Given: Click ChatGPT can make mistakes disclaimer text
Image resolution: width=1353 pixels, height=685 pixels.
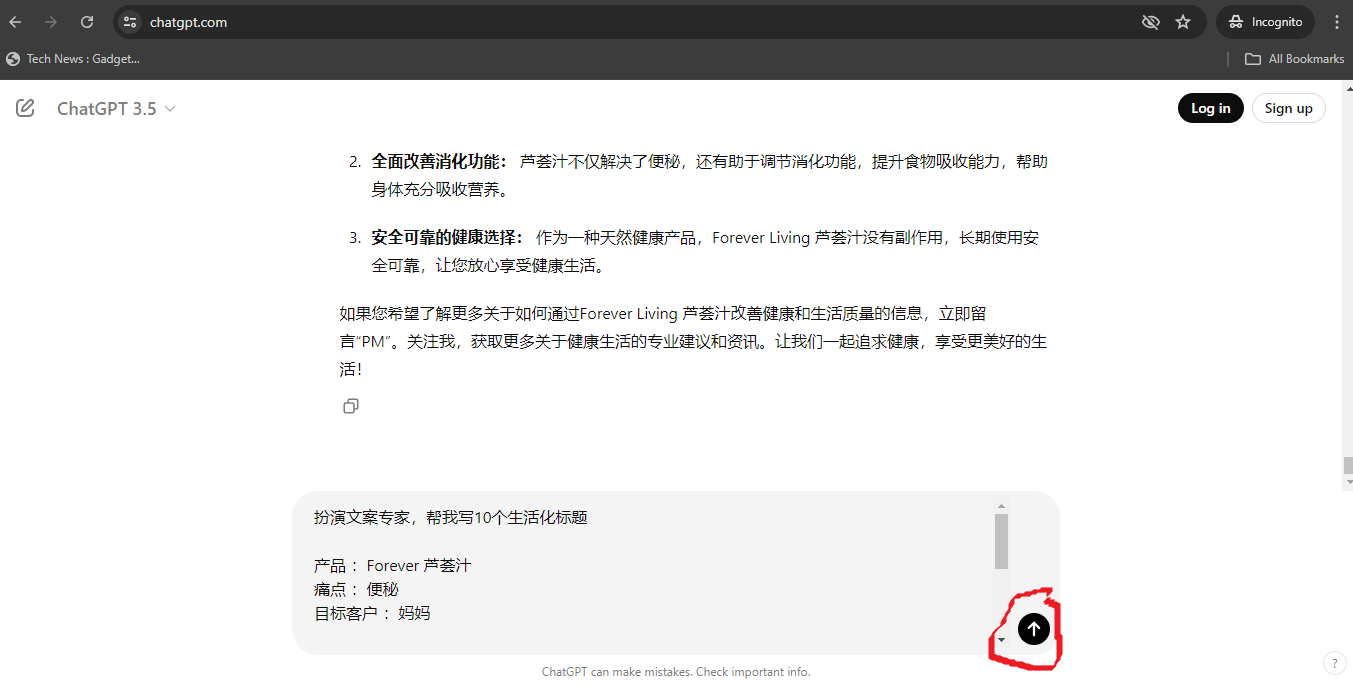Looking at the screenshot, I should [676, 672].
